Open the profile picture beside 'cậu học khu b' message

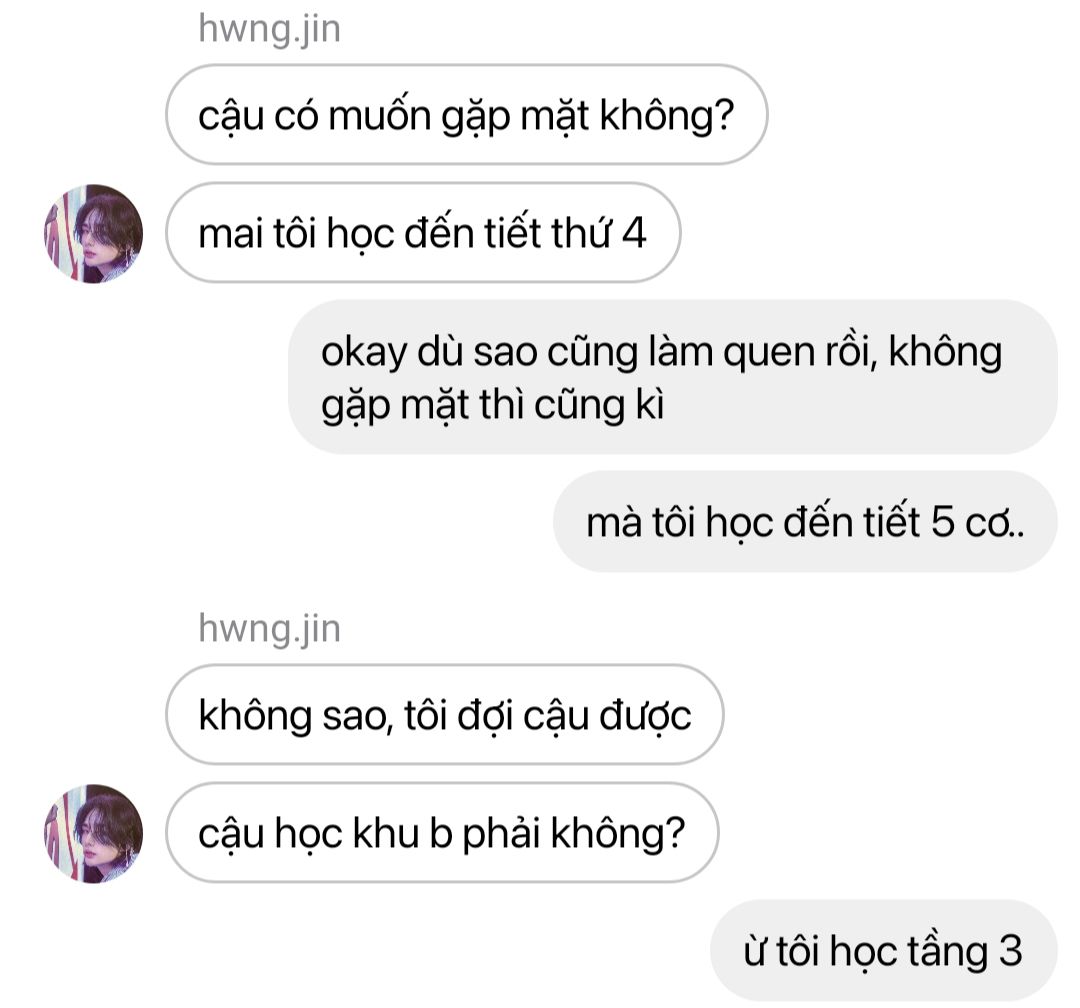click(94, 834)
